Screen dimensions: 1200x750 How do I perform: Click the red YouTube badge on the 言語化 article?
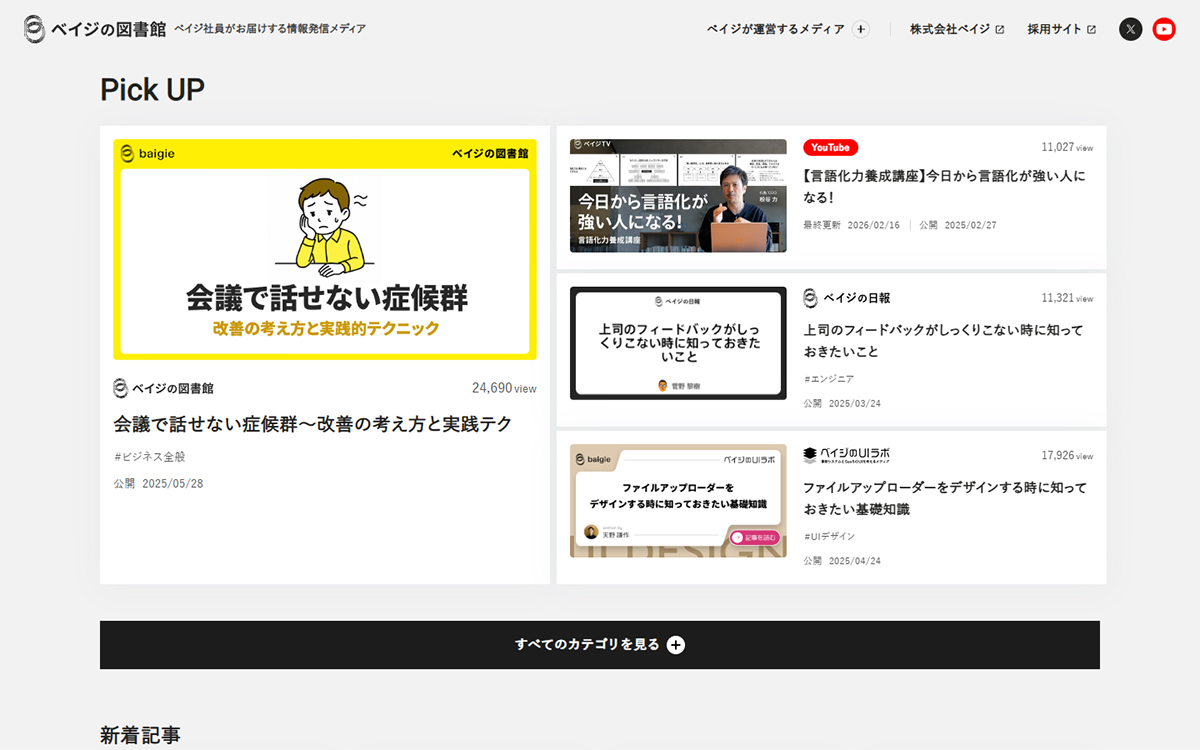pyautogui.click(x=831, y=147)
